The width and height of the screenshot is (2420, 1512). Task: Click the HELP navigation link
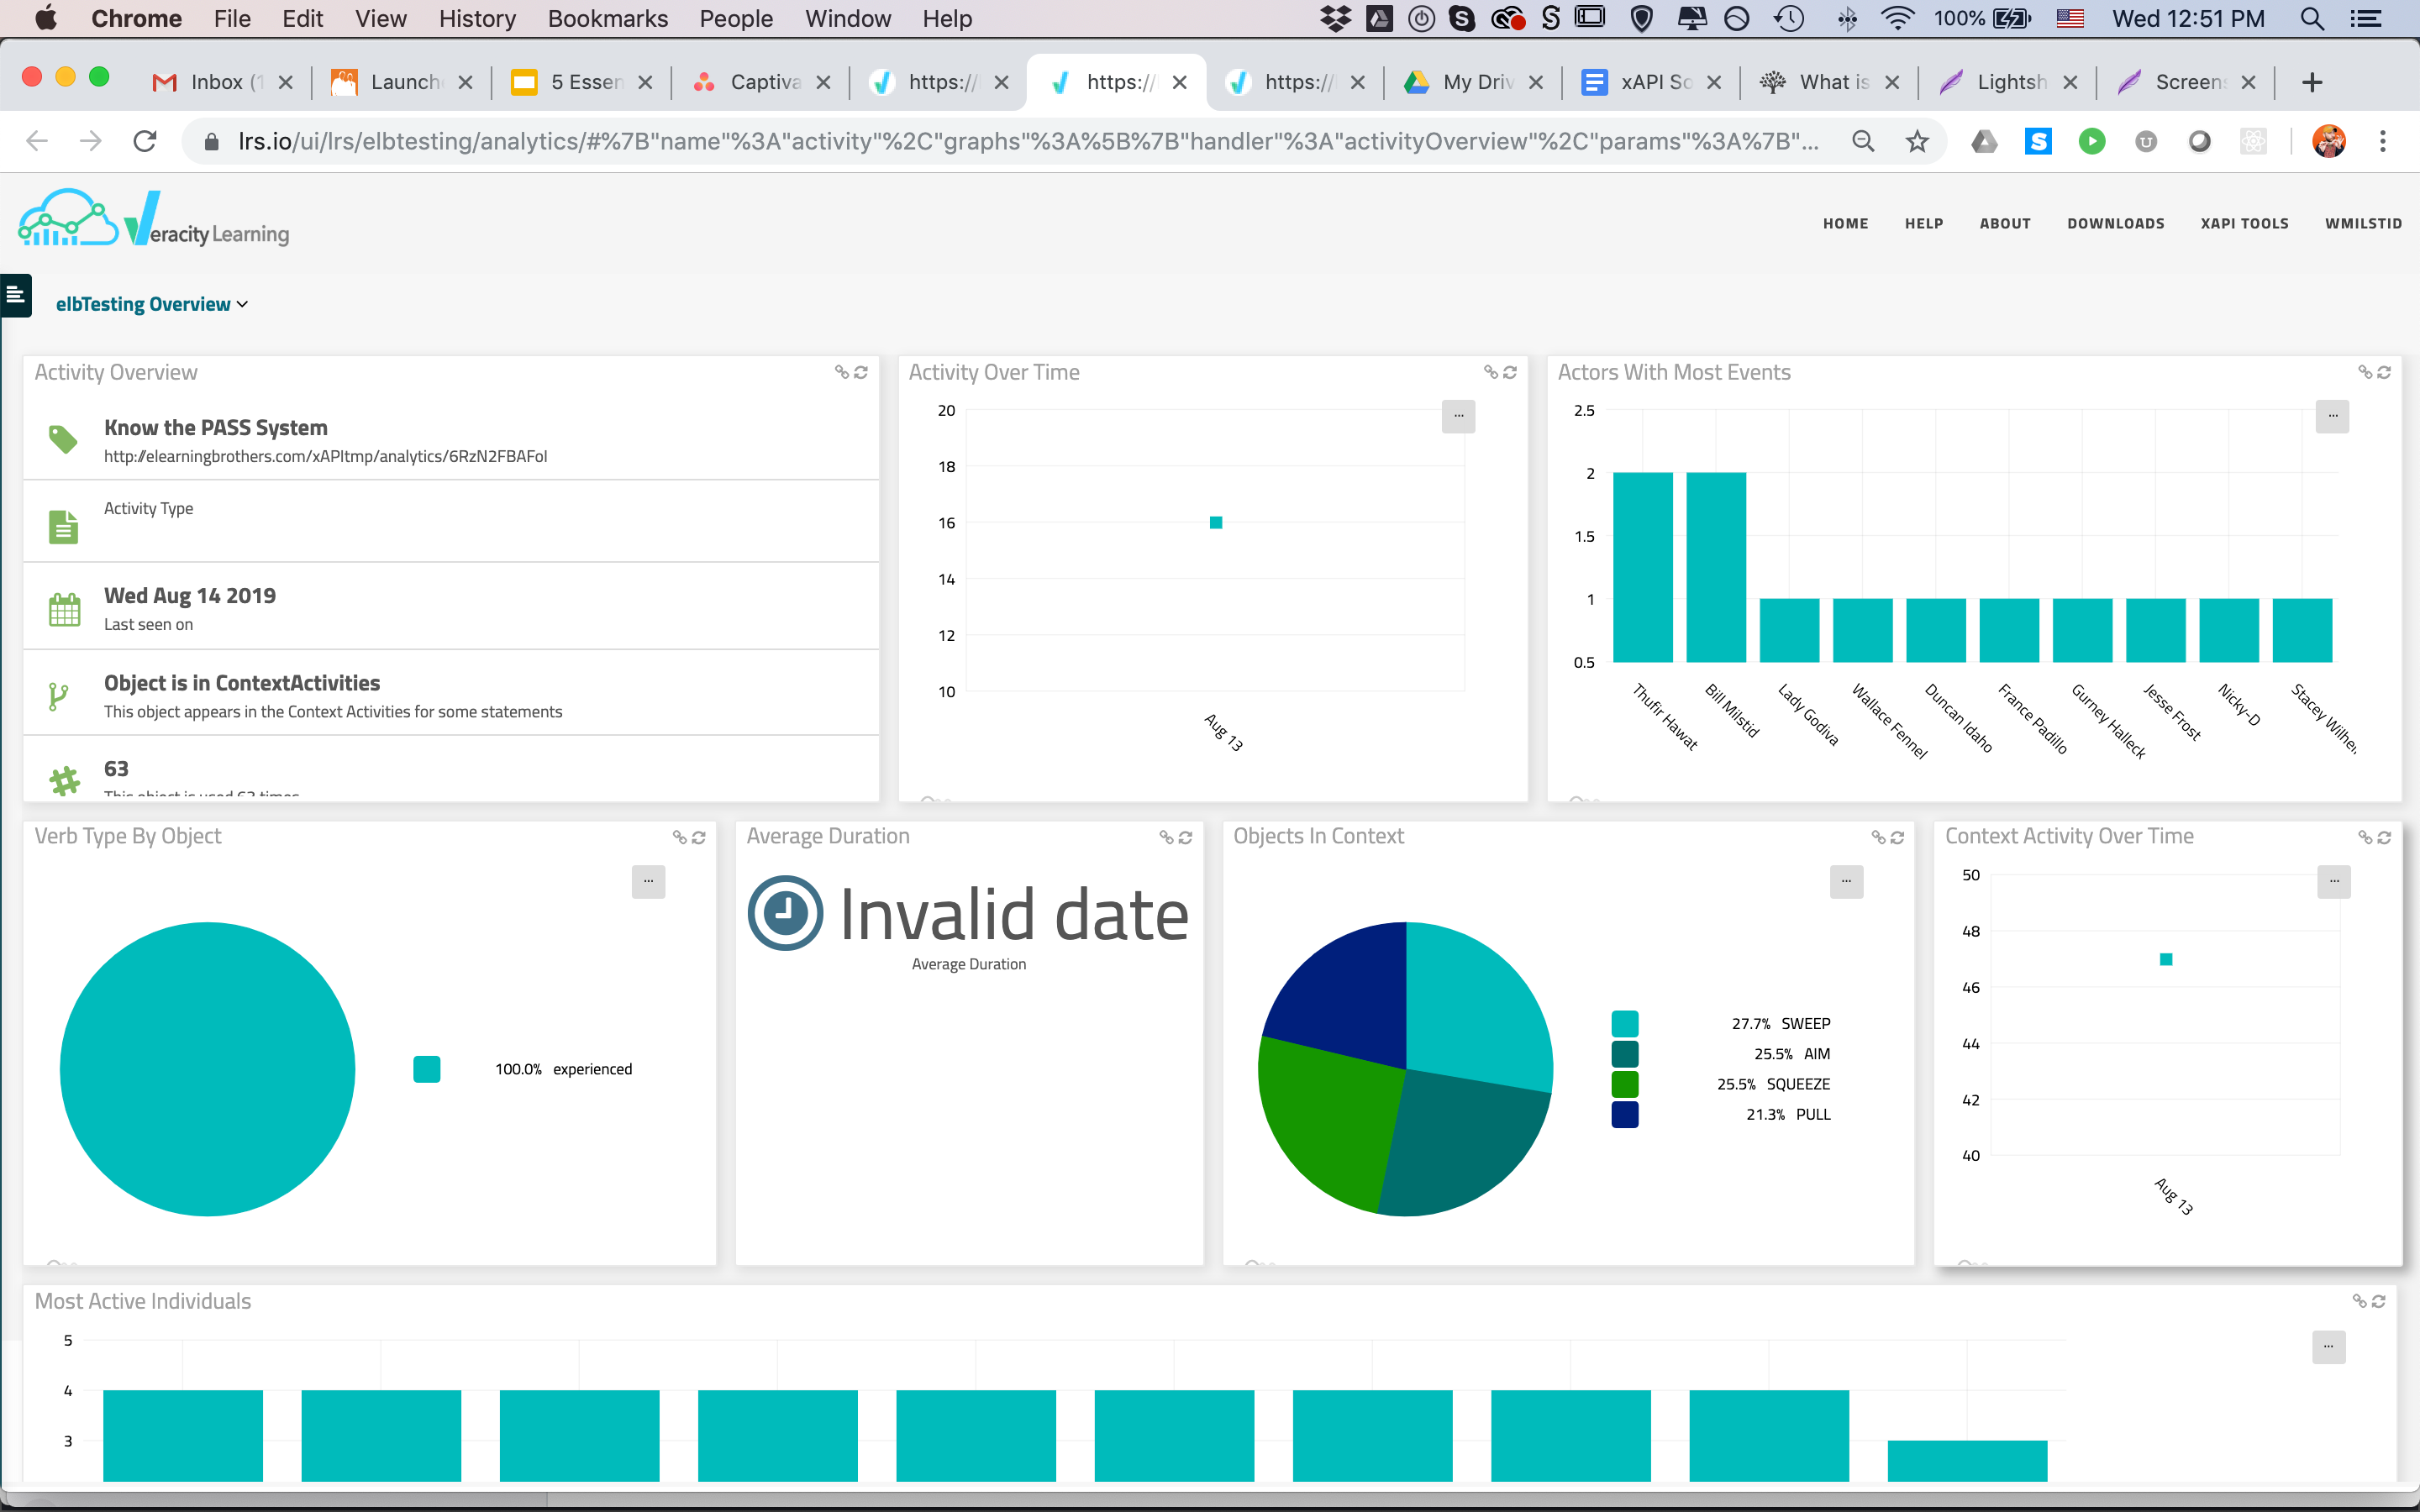click(1923, 223)
